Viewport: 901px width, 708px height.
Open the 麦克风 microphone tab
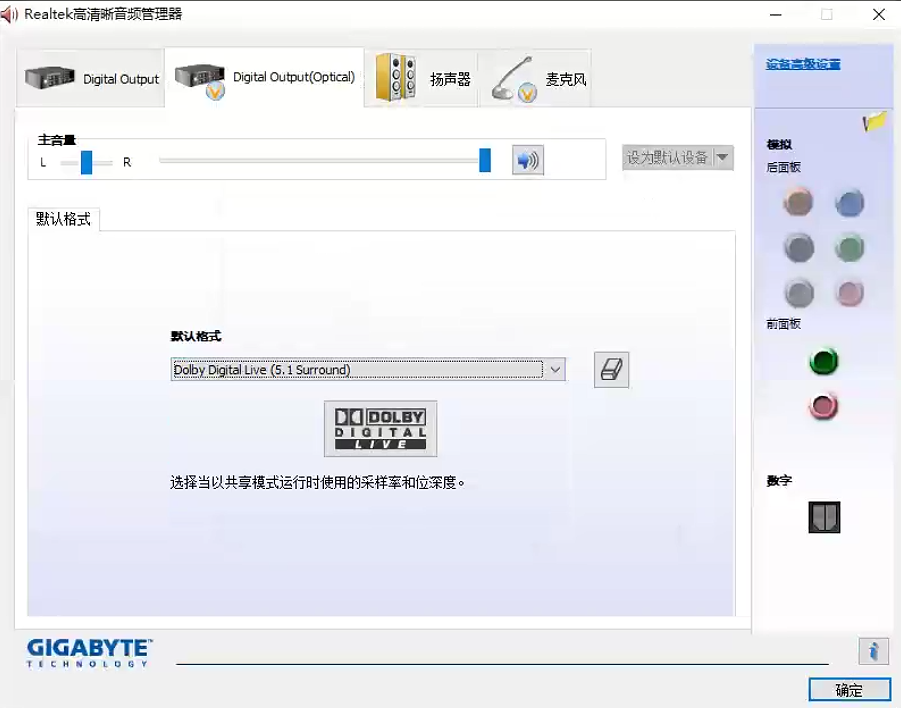point(536,78)
